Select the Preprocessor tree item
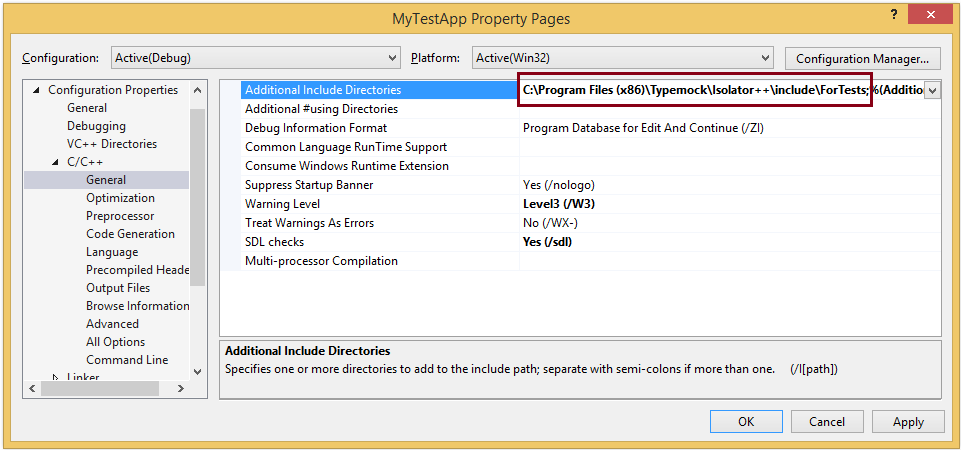This screenshot has height=450, width=961. (x=120, y=216)
